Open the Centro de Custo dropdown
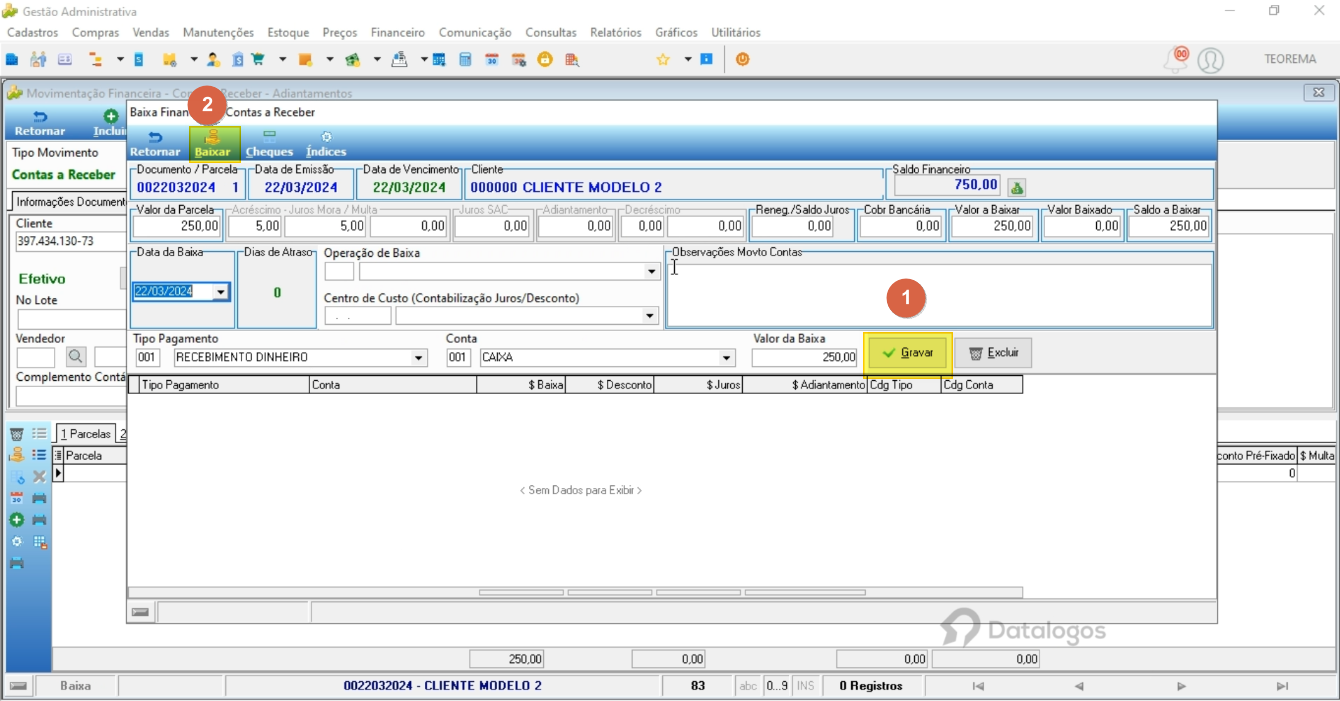Image resolution: width=1340 pixels, height=701 pixels. pos(652,316)
